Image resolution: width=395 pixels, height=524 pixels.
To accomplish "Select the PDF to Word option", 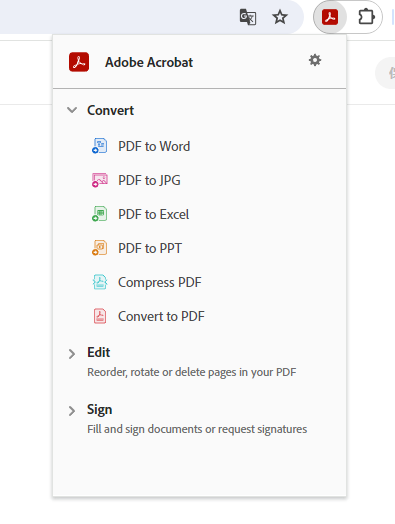I will click(154, 146).
